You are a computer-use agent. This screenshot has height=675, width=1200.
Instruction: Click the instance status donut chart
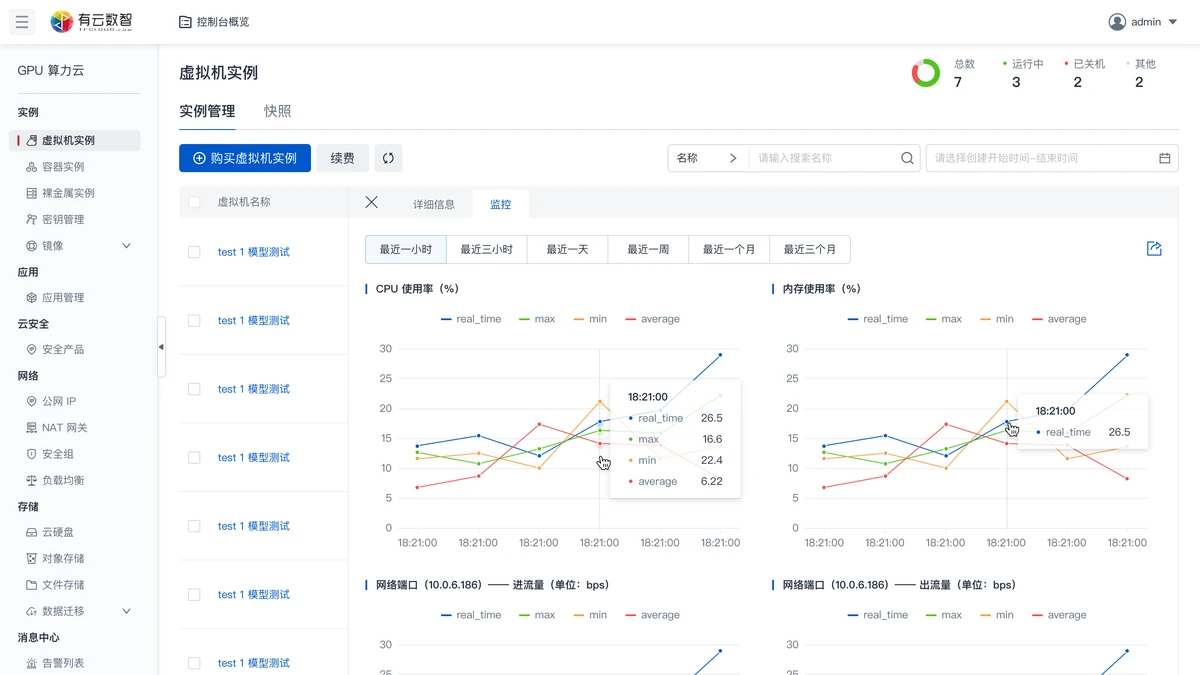926,73
